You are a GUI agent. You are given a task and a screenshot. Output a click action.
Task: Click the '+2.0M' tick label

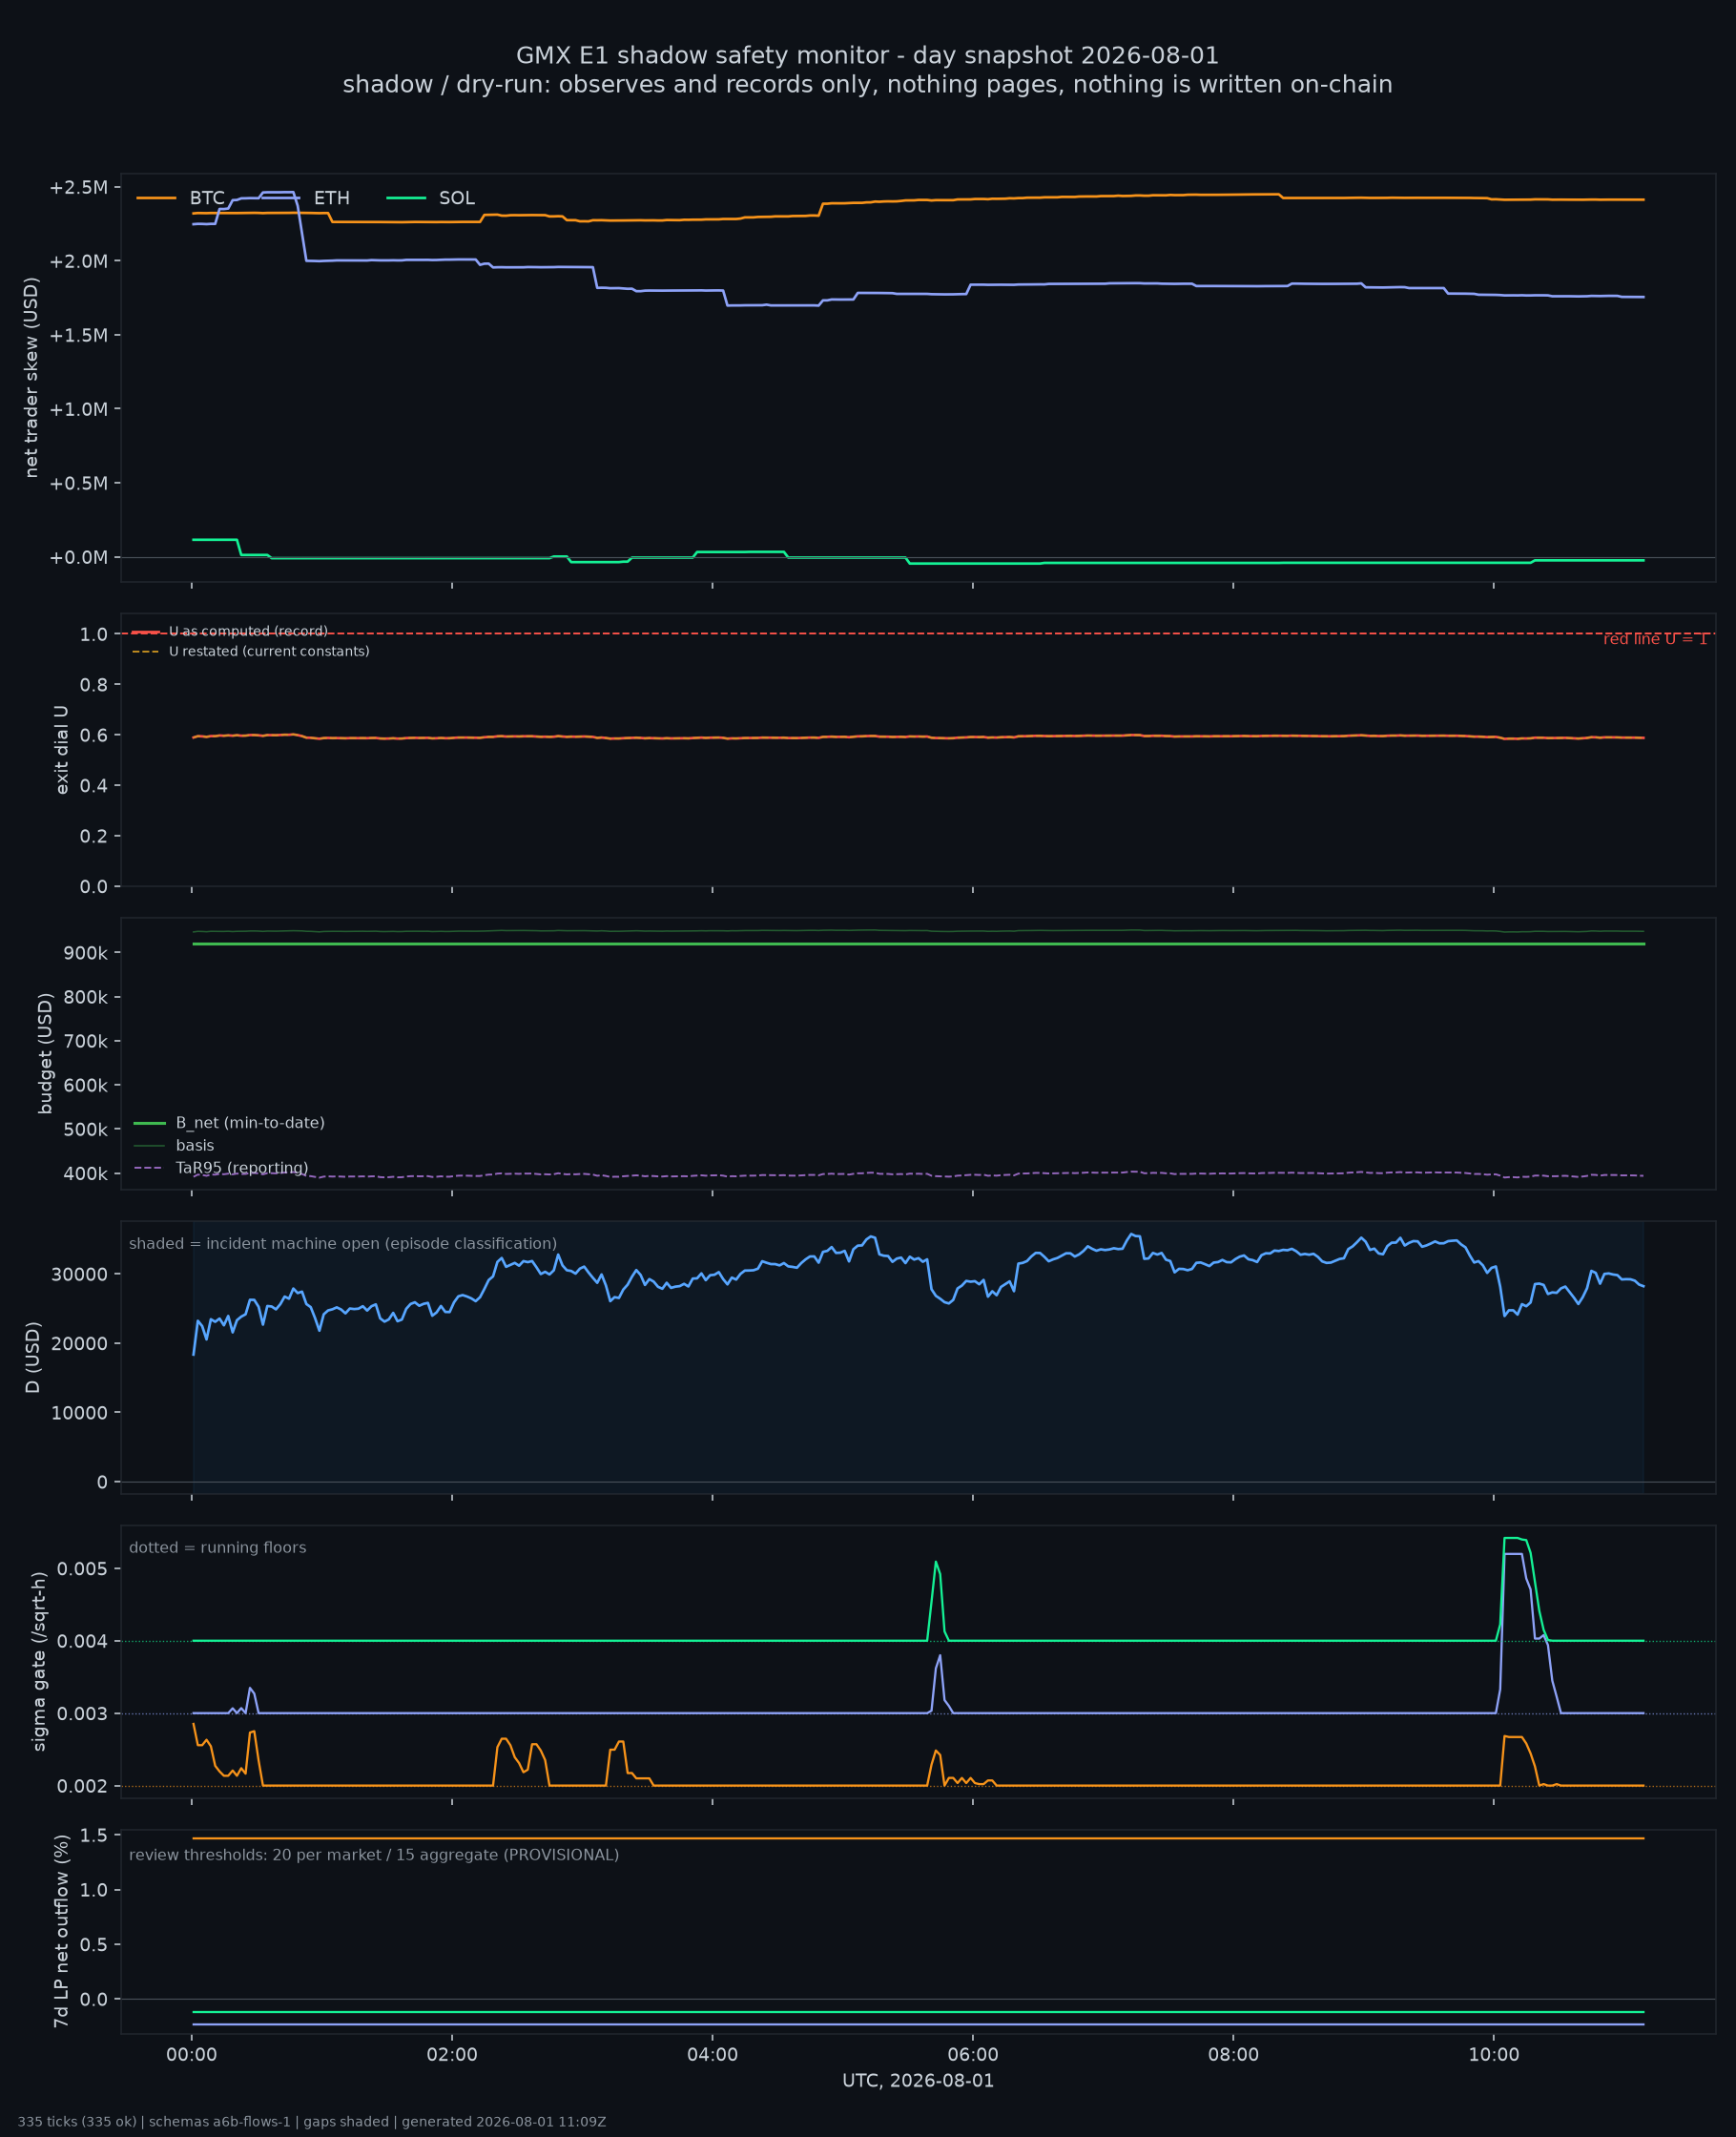[x=78, y=262]
